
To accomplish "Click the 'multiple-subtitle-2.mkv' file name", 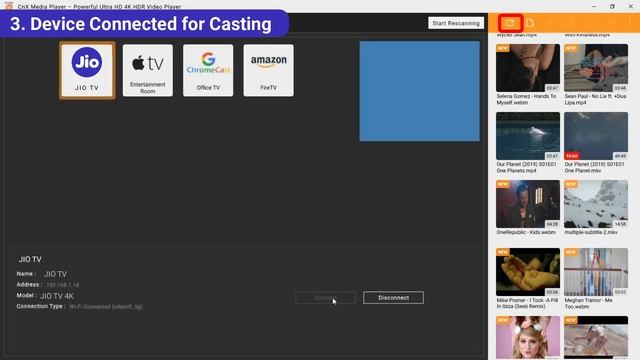I will coord(591,232).
